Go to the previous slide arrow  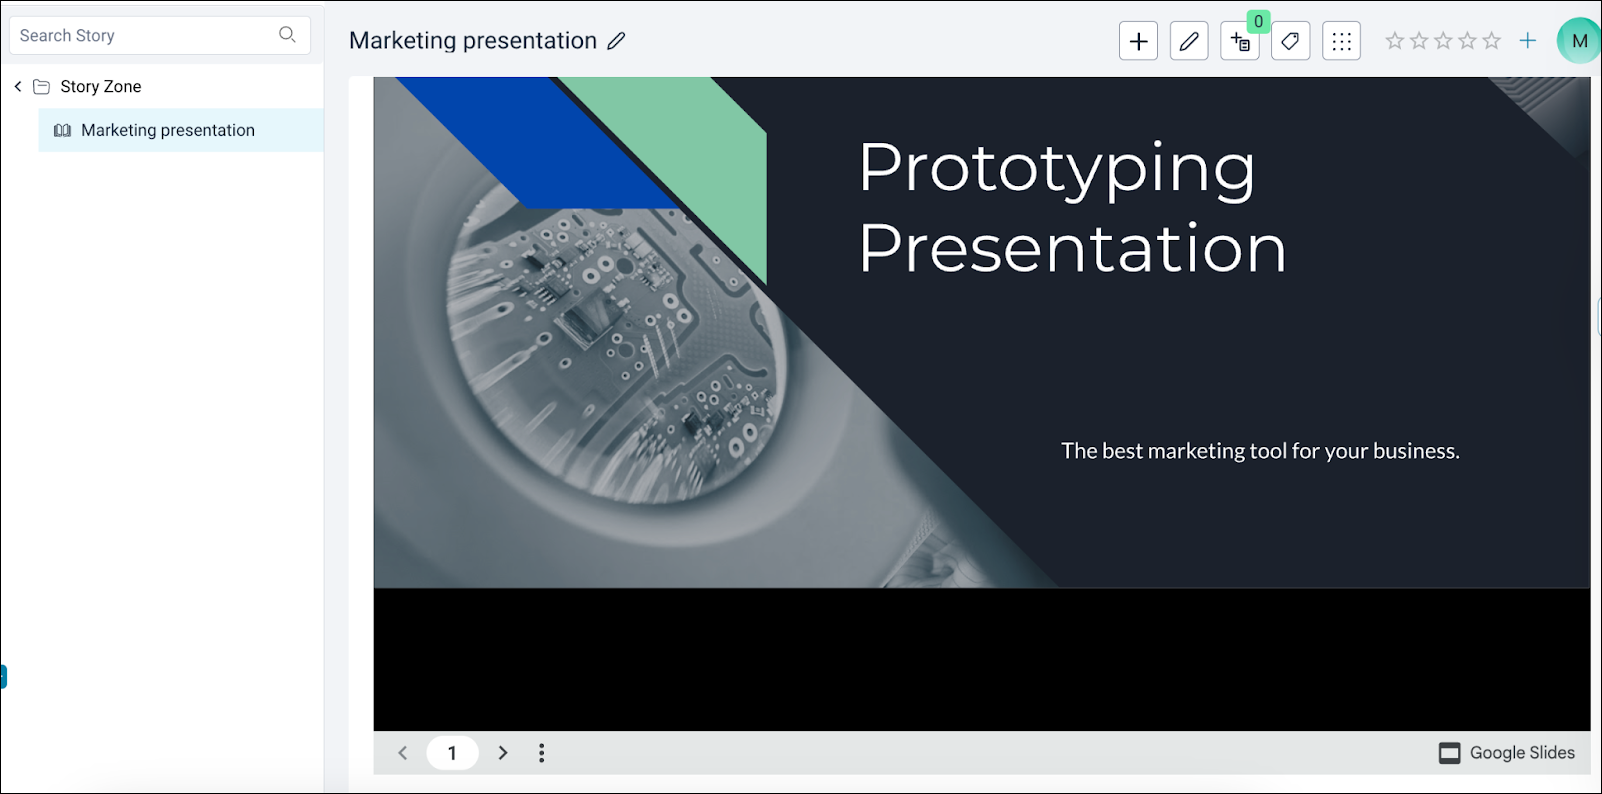(x=403, y=753)
